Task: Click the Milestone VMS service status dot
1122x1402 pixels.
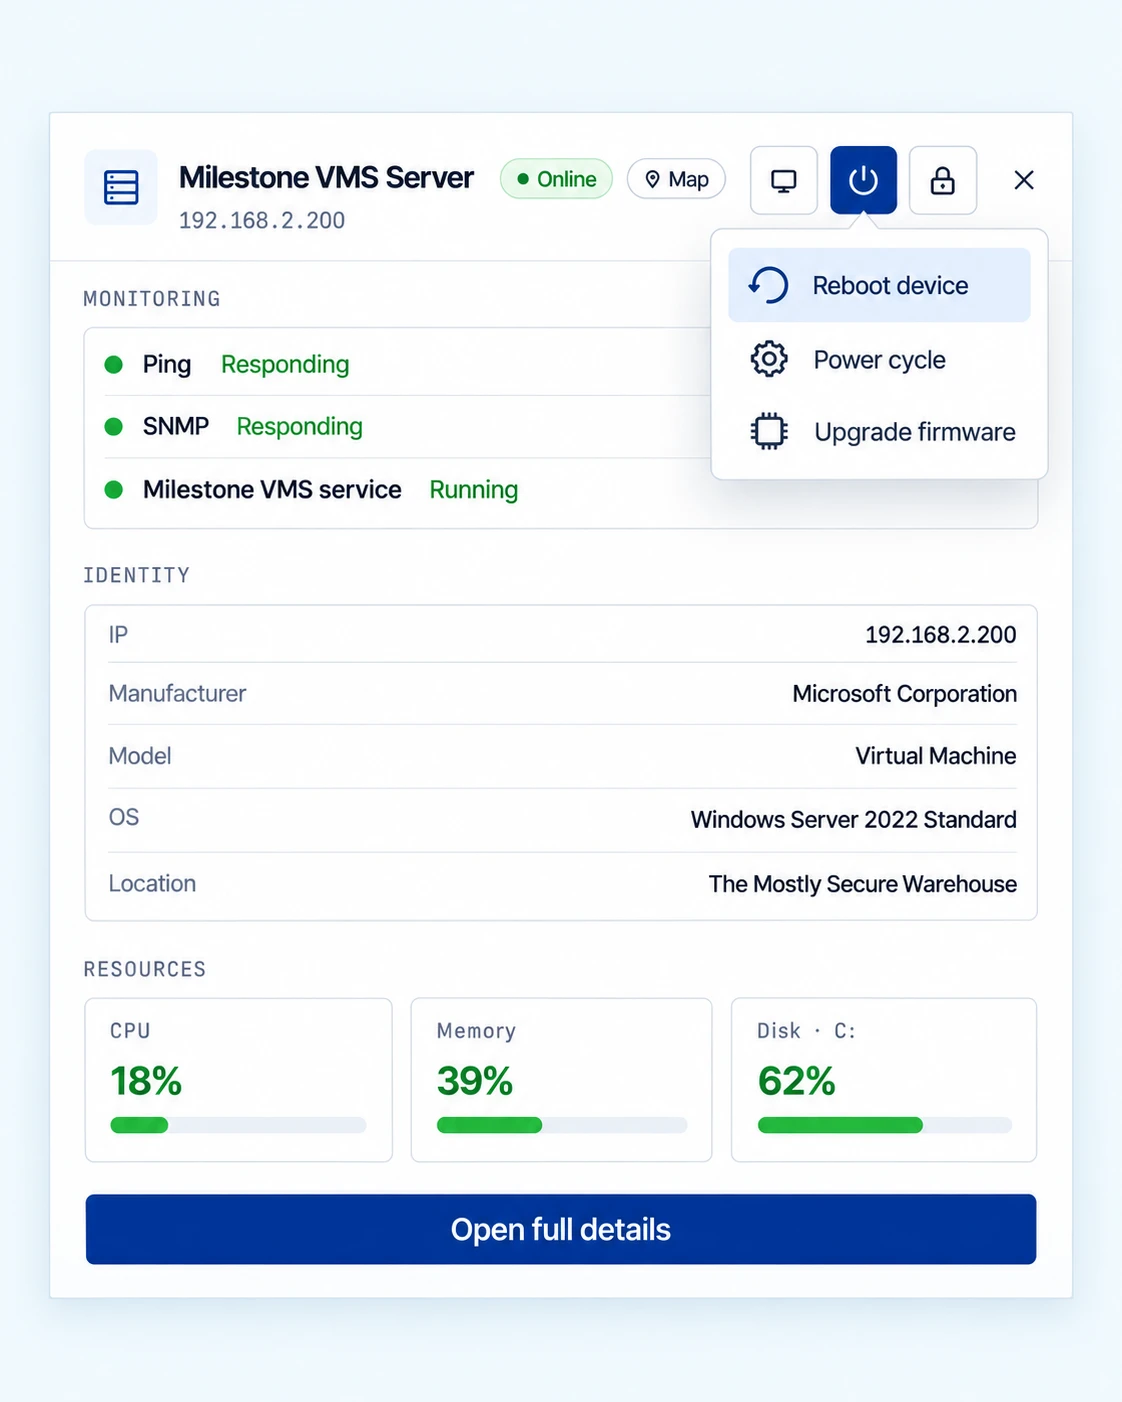Action: click(x=114, y=490)
